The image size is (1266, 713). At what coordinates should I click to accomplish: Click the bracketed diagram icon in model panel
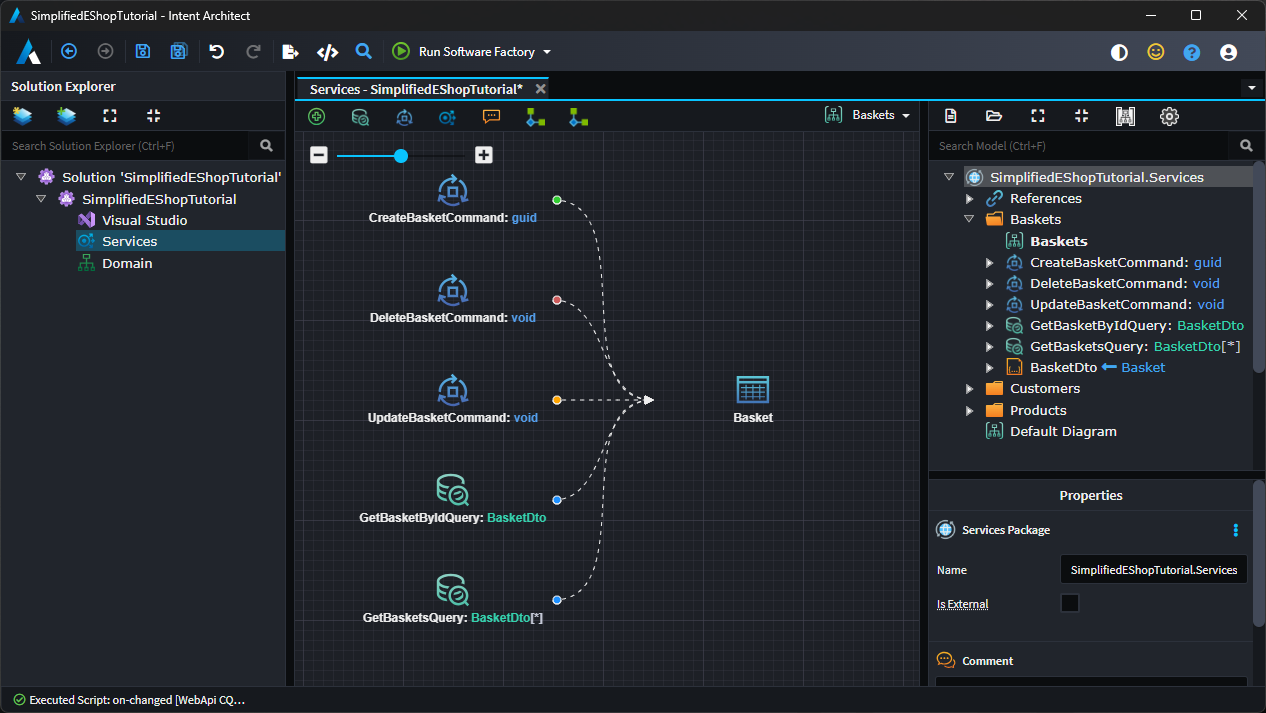coord(1125,116)
